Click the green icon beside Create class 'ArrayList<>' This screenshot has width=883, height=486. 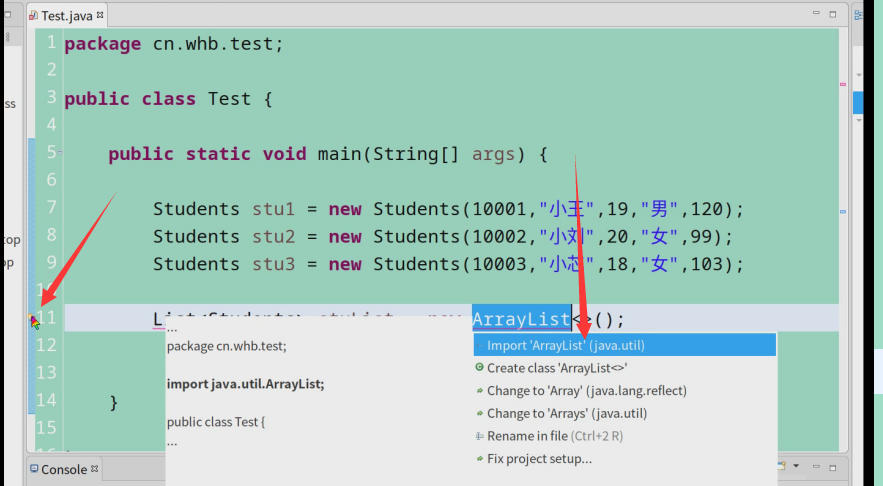480,367
